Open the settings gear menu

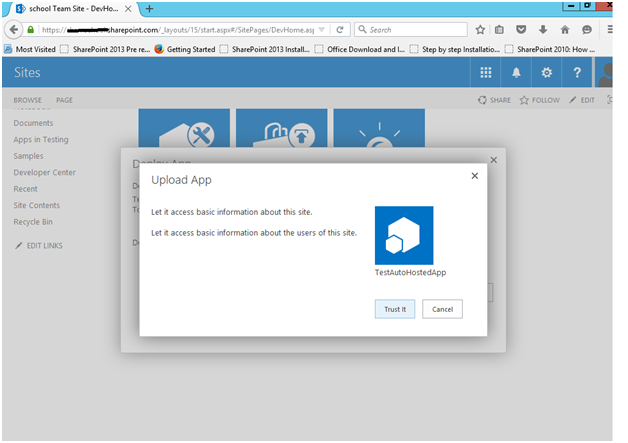point(547,72)
